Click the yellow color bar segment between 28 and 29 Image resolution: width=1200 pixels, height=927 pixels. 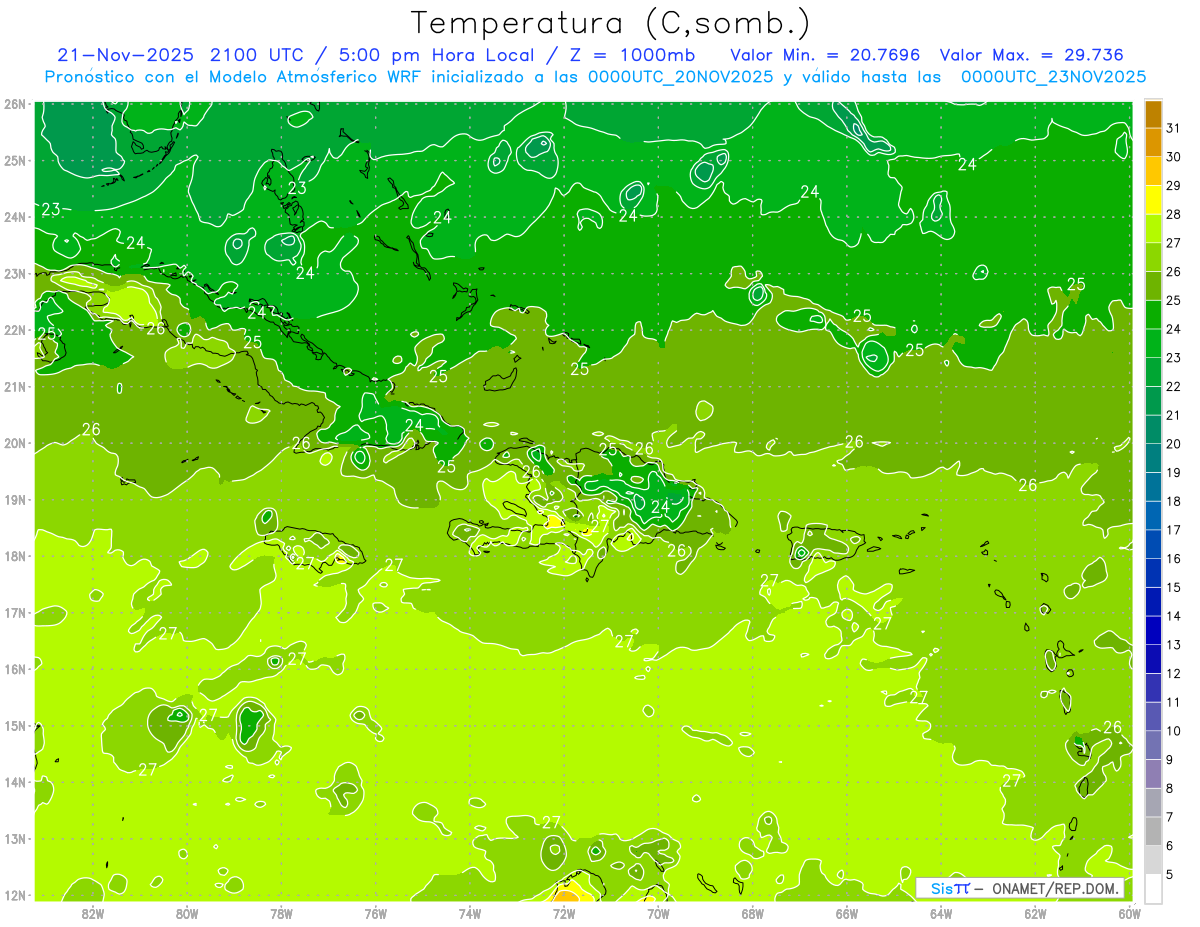pos(1153,200)
